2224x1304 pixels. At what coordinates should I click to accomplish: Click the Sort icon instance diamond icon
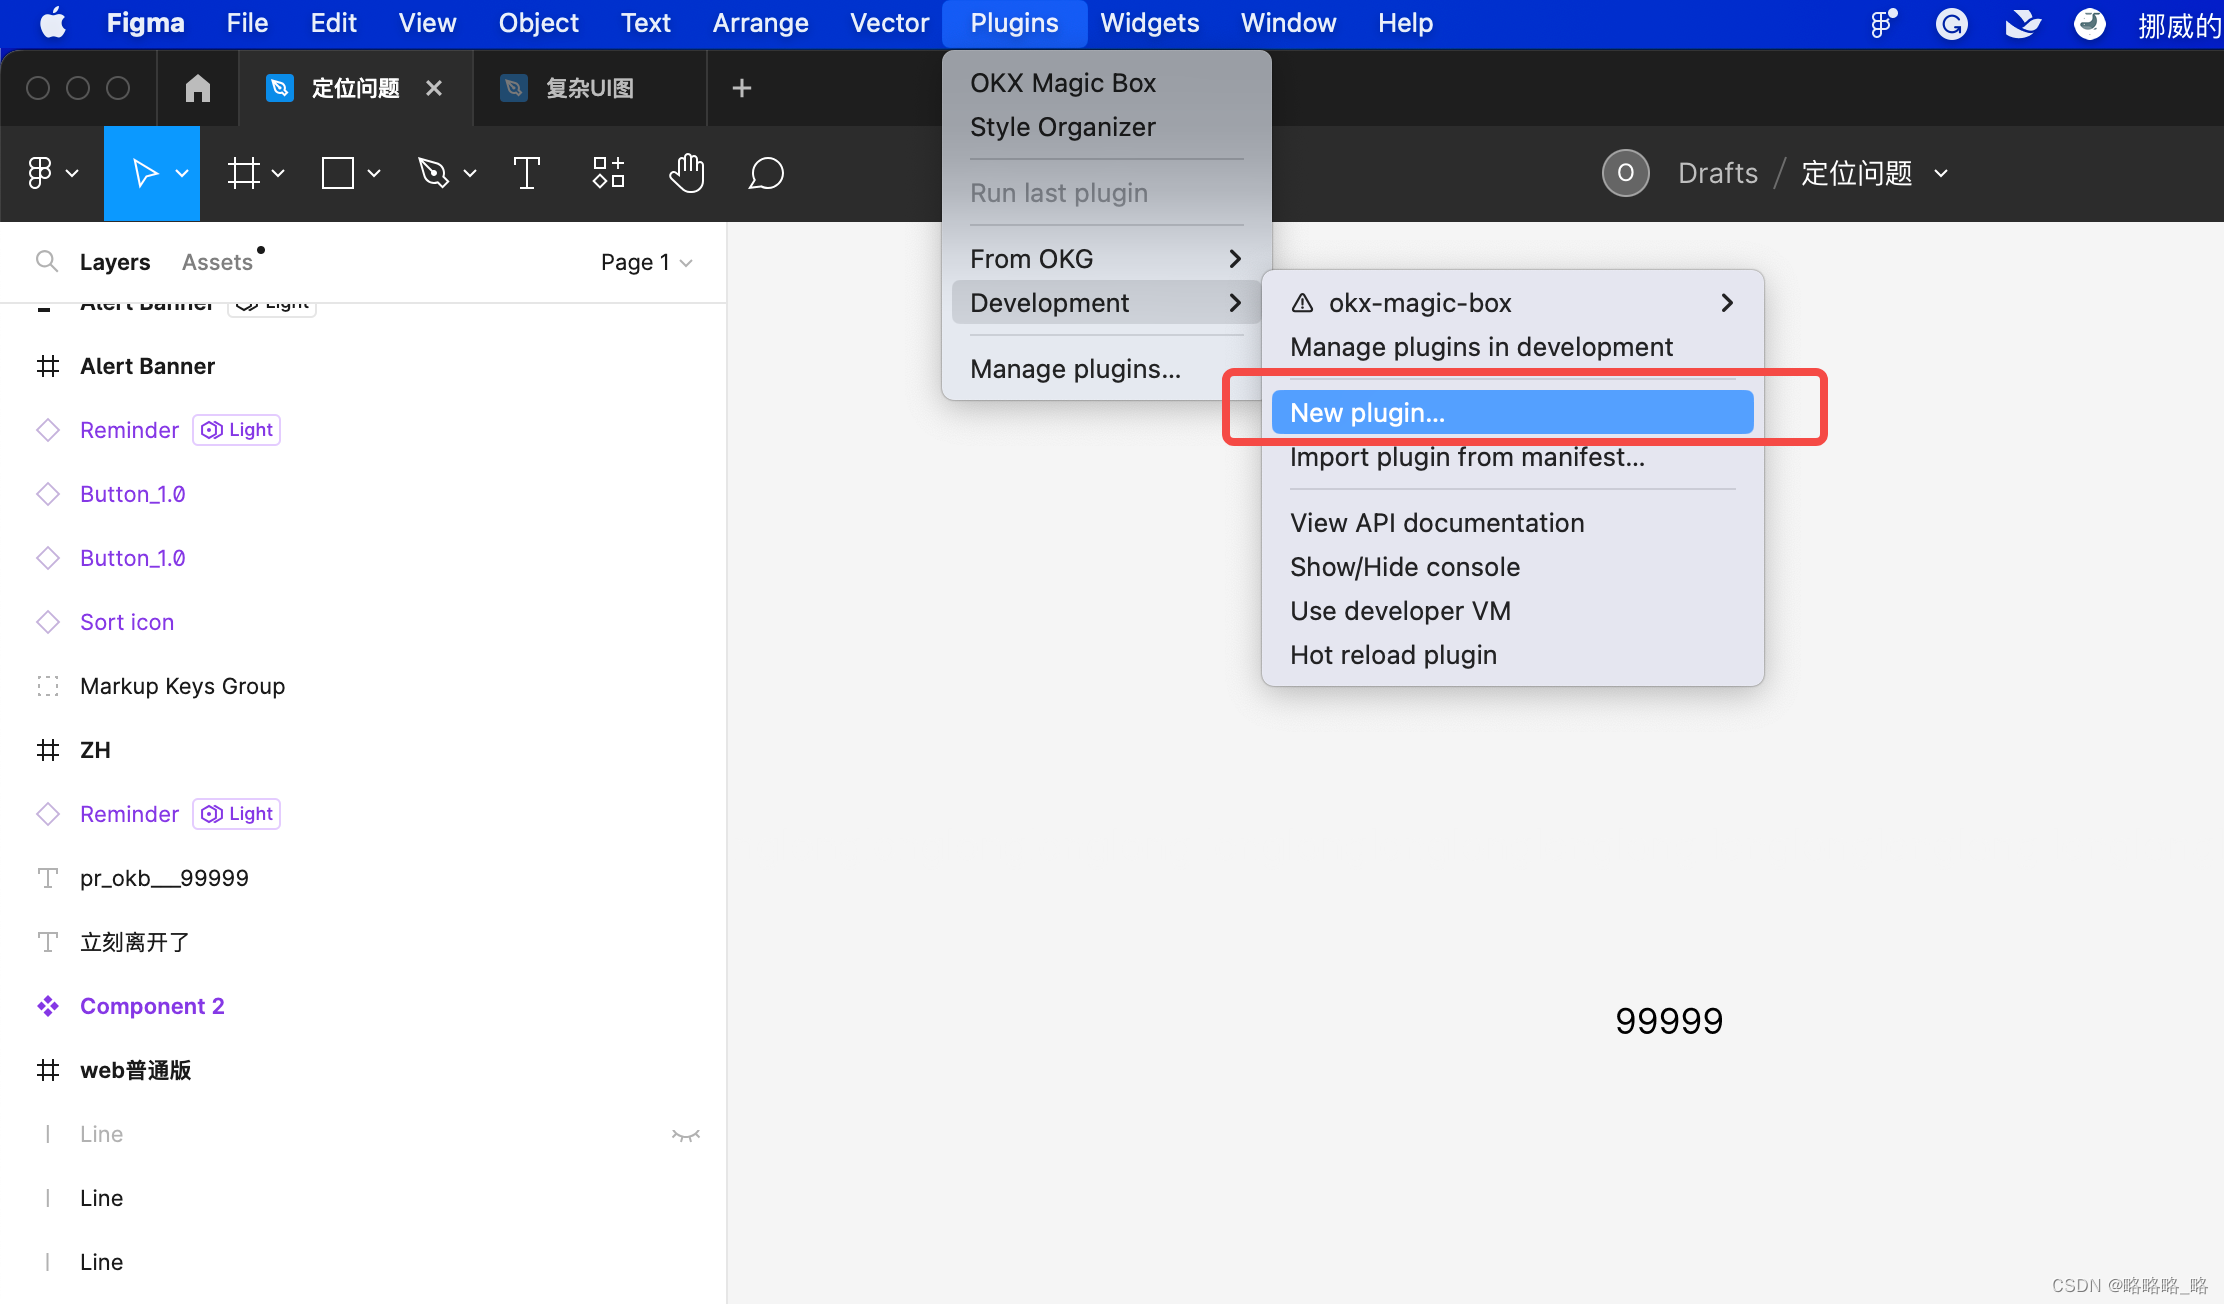click(x=48, y=622)
